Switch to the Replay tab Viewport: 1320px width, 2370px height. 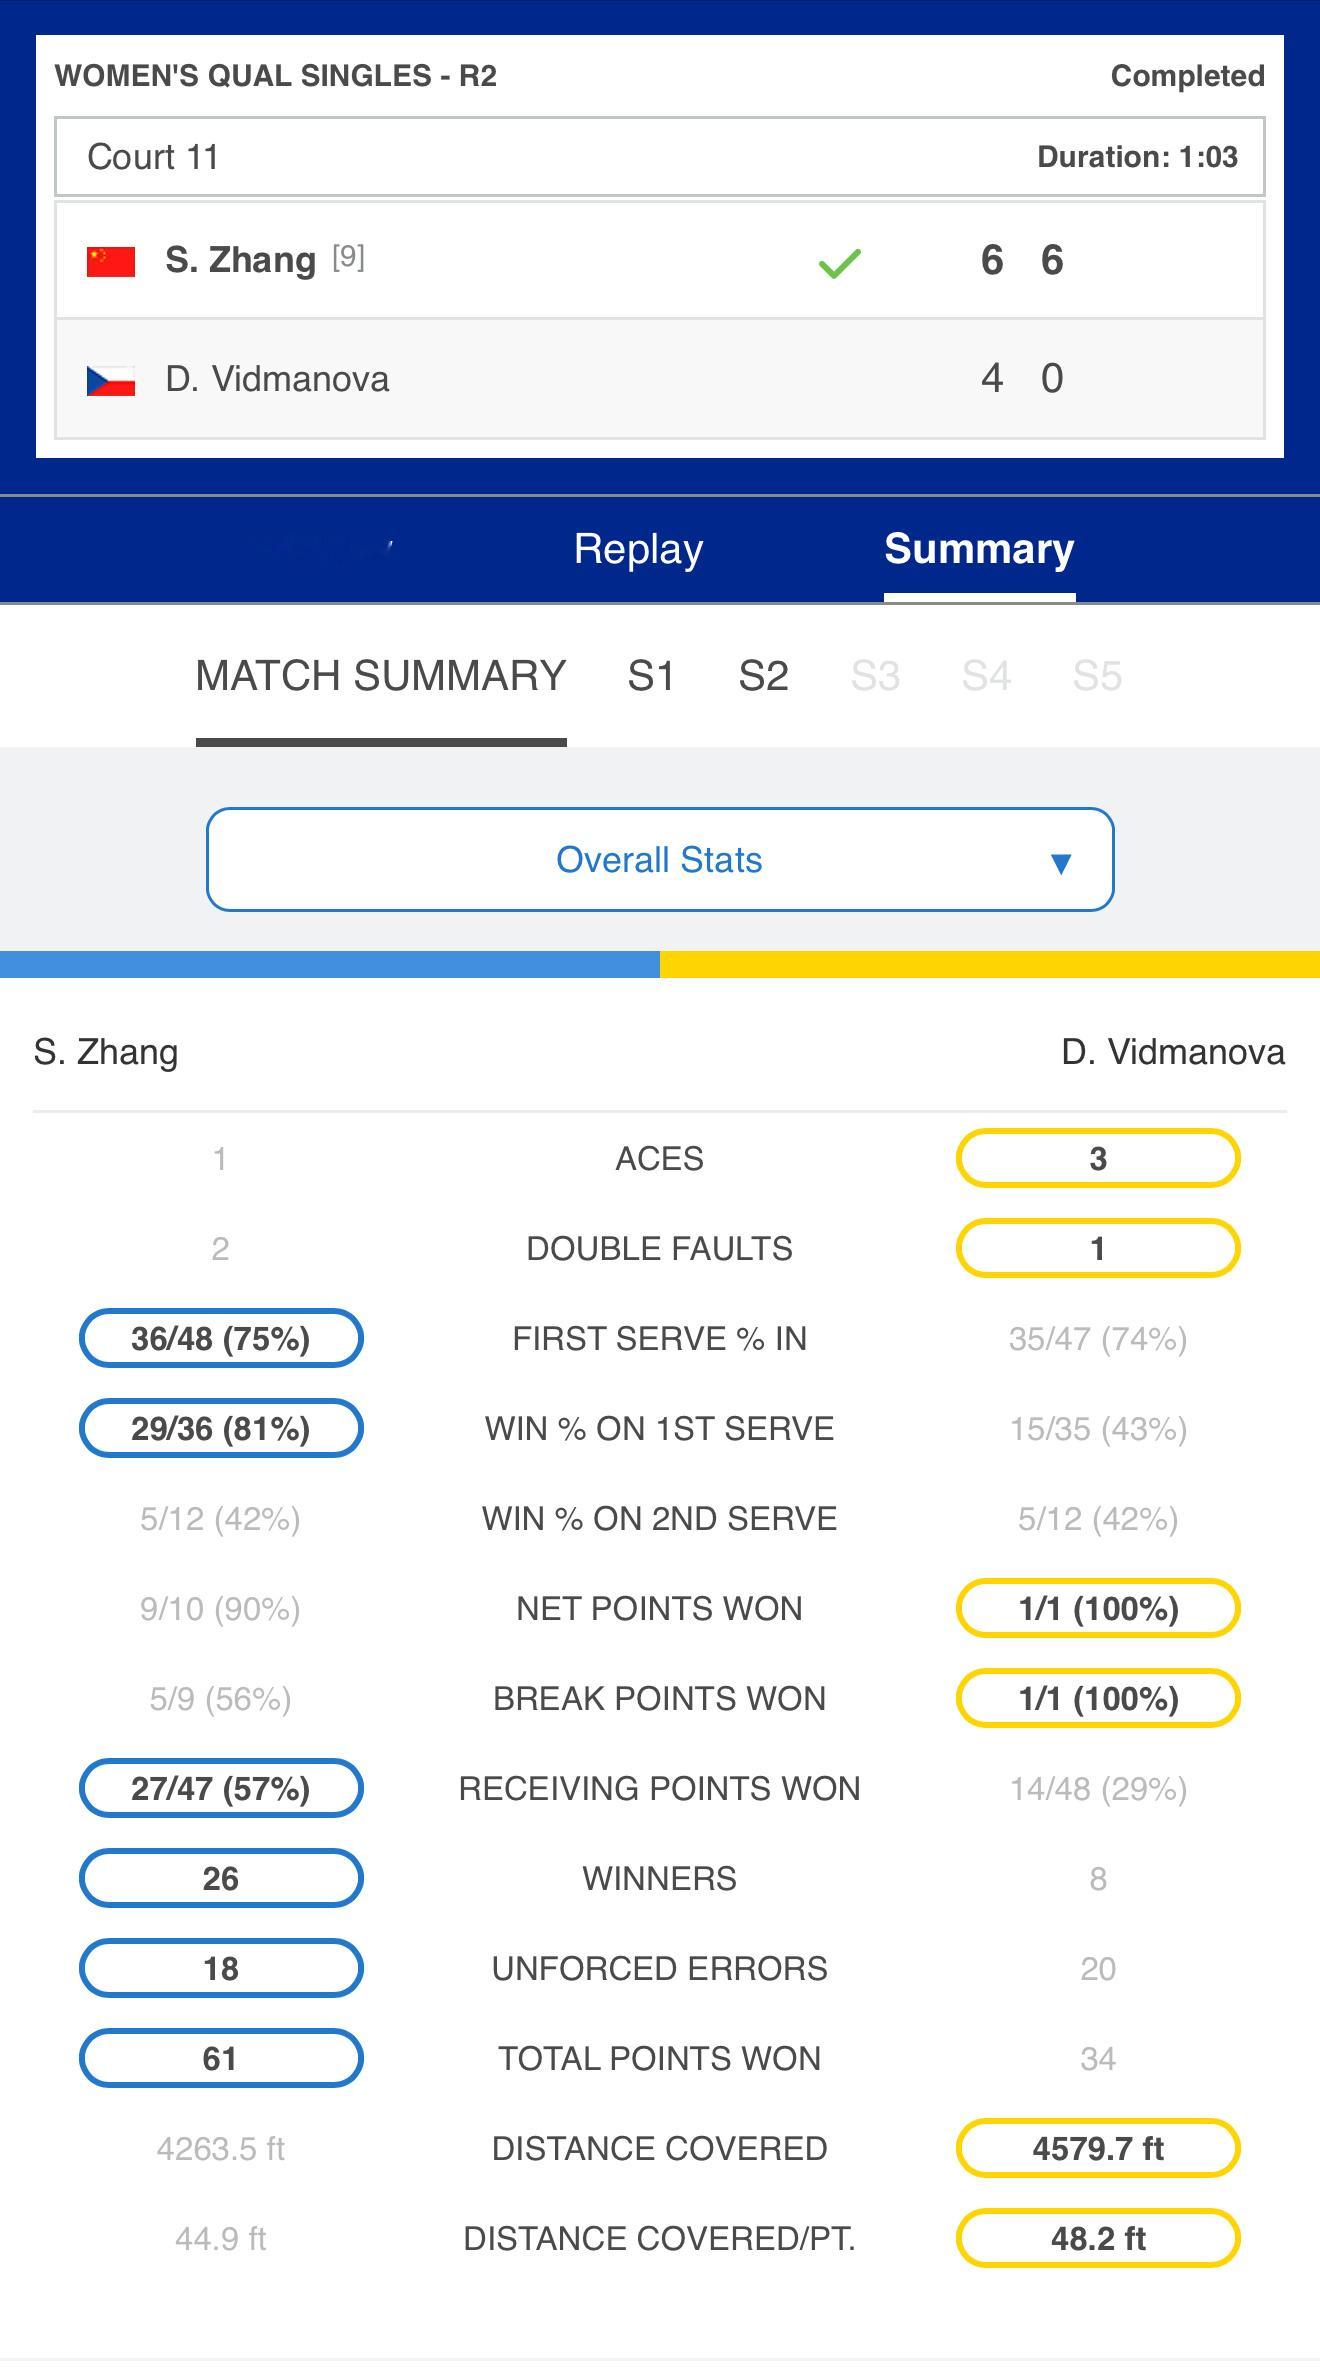click(x=638, y=549)
